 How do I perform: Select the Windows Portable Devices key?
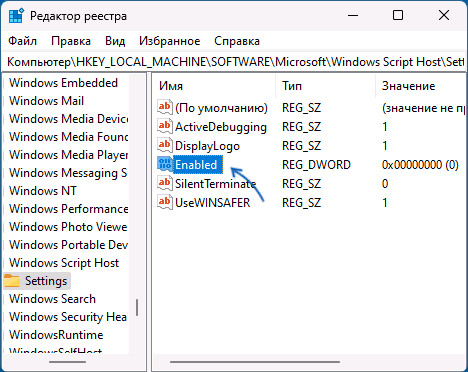coord(68,245)
